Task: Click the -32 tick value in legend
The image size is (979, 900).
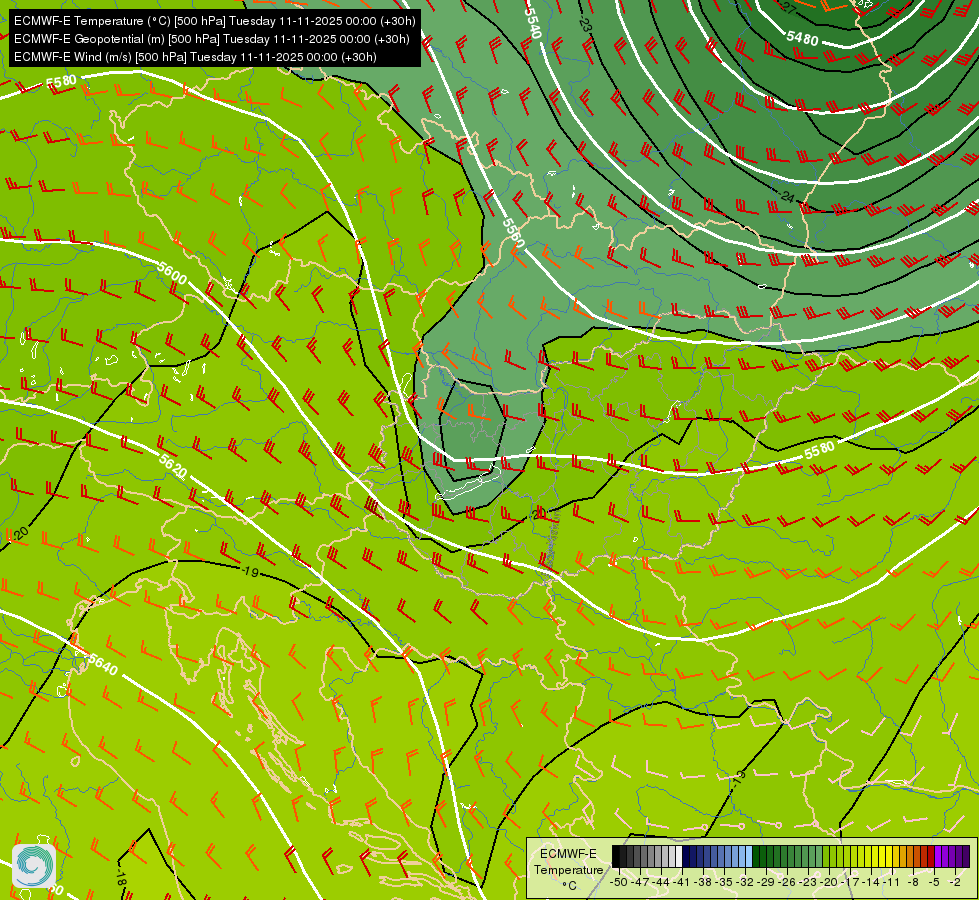Action: pyautogui.click(x=745, y=883)
